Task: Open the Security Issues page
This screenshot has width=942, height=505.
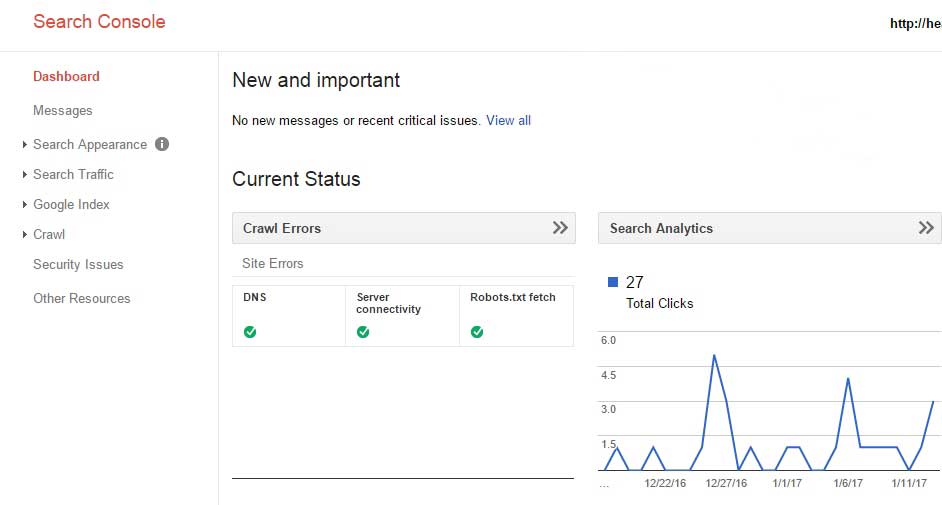Action: 78,264
